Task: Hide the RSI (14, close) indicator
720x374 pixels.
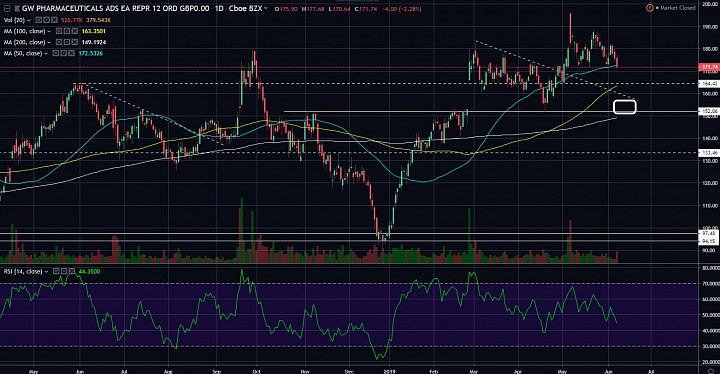Action: [x=56, y=272]
